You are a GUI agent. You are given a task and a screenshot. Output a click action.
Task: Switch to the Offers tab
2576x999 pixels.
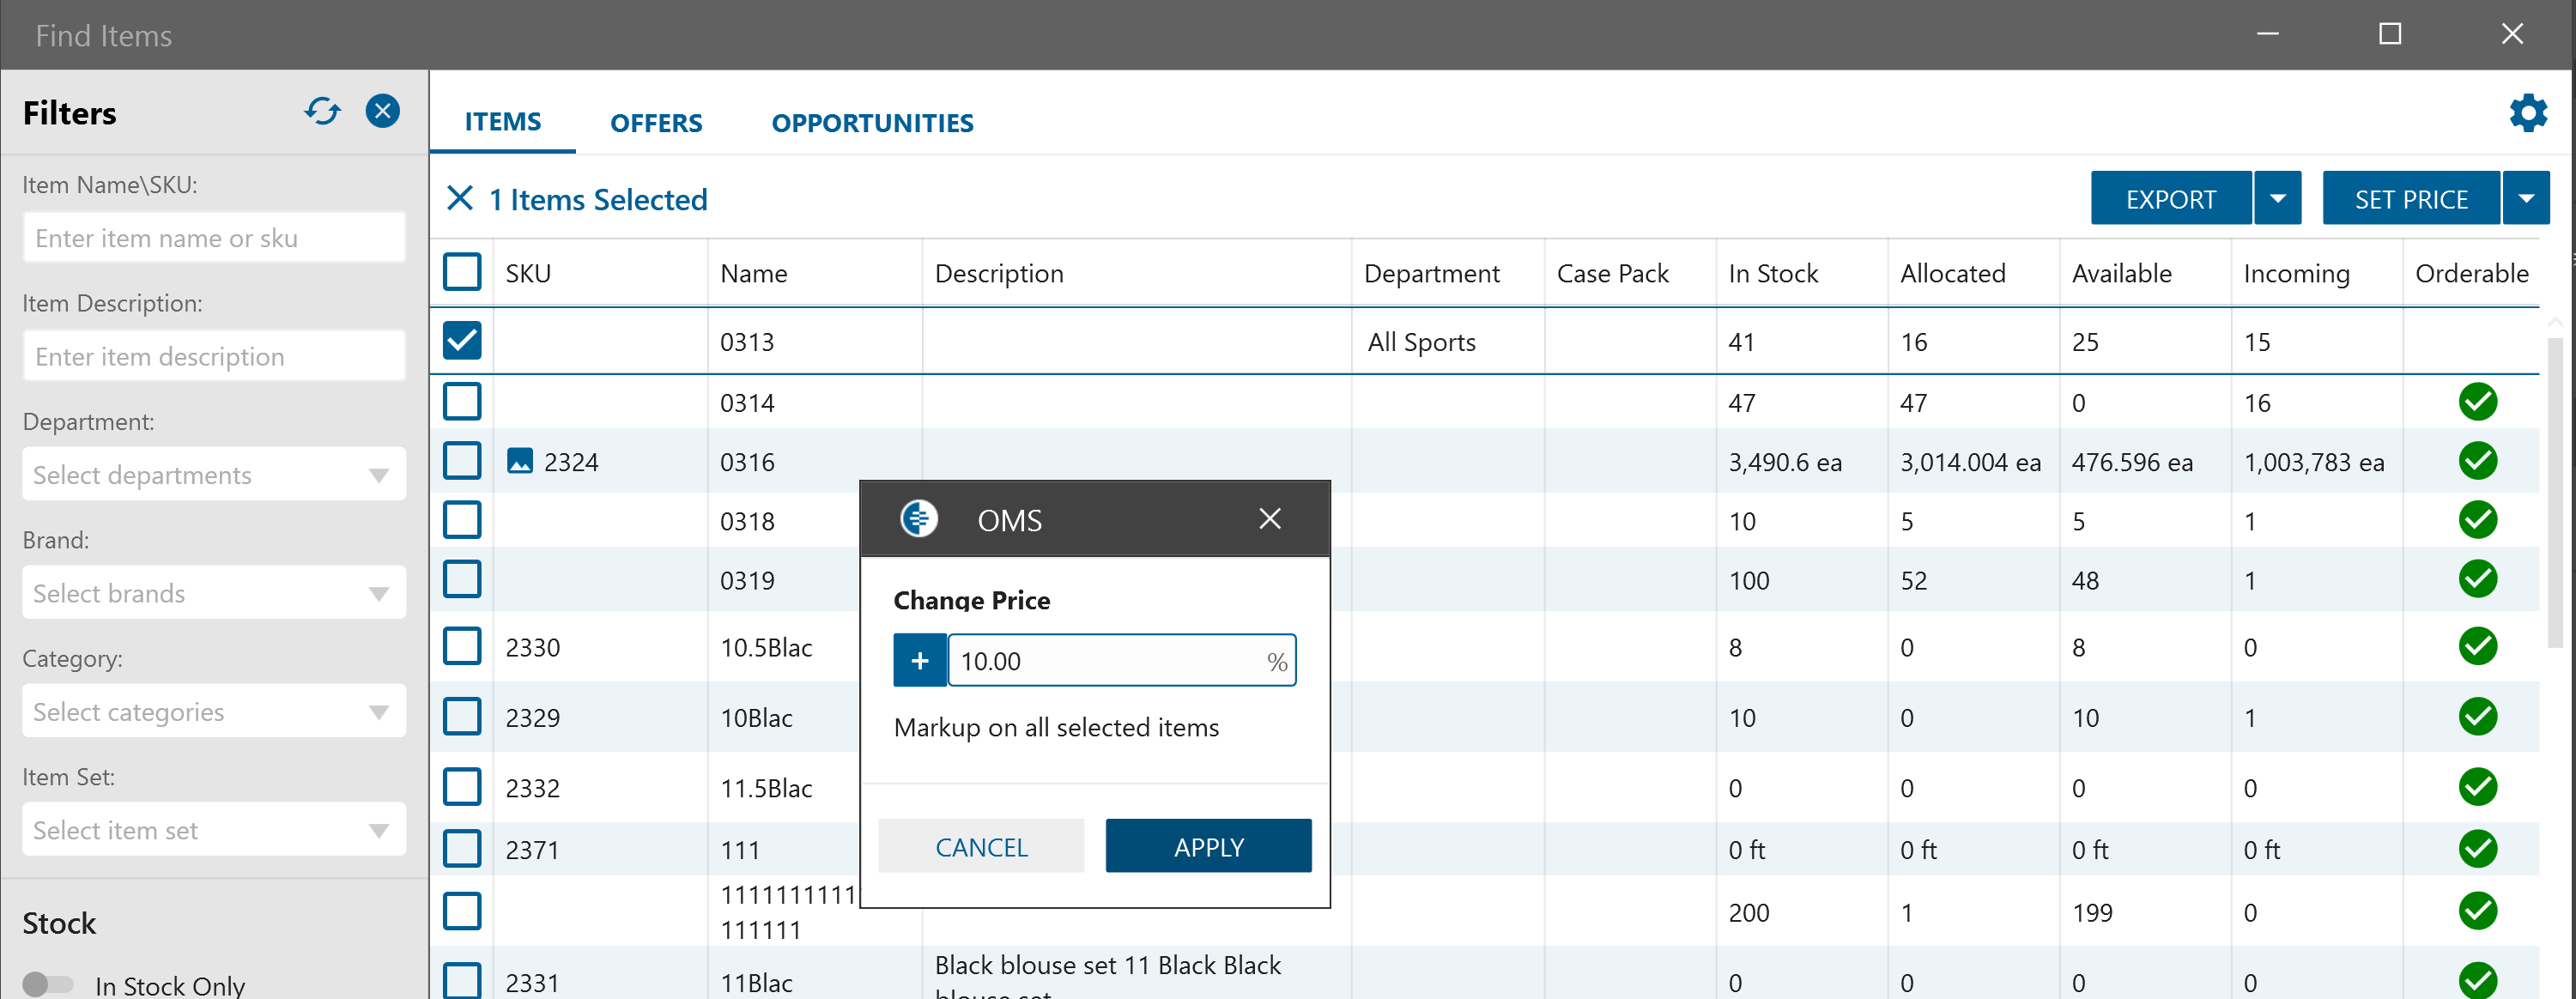[656, 123]
